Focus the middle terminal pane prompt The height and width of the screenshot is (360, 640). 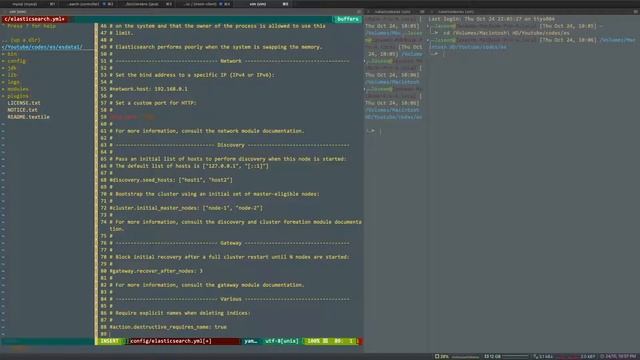pyautogui.click(x=373, y=131)
